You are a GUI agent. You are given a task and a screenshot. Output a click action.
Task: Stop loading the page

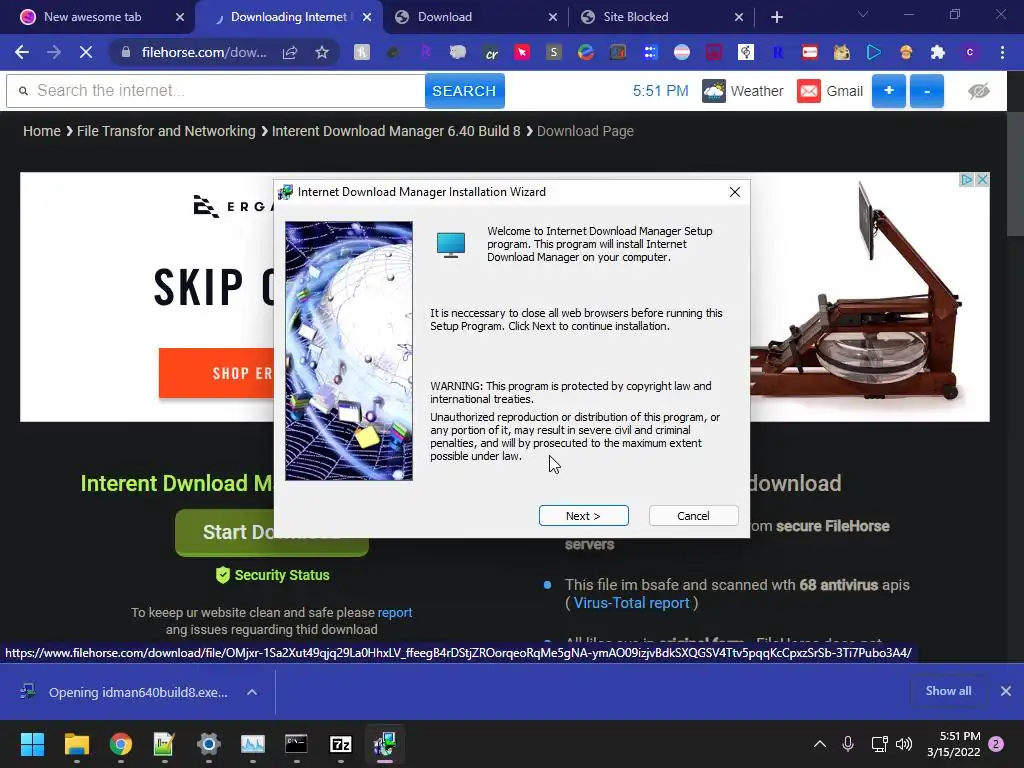[x=86, y=52]
